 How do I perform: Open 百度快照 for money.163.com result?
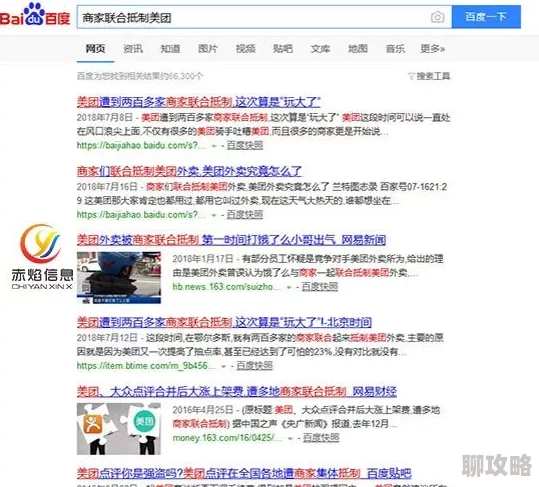tap(321, 438)
